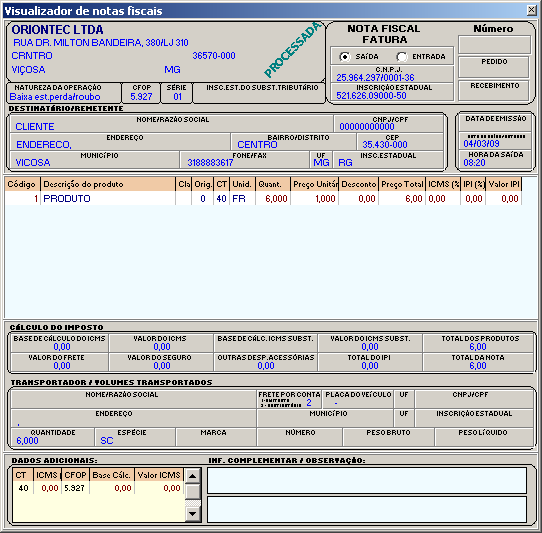Image resolution: width=542 pixels, height=533 pixels.
Task: Click the scroll up arrow in Dados Adicionais
Action: pyautogui.click(x=193, y=476)
